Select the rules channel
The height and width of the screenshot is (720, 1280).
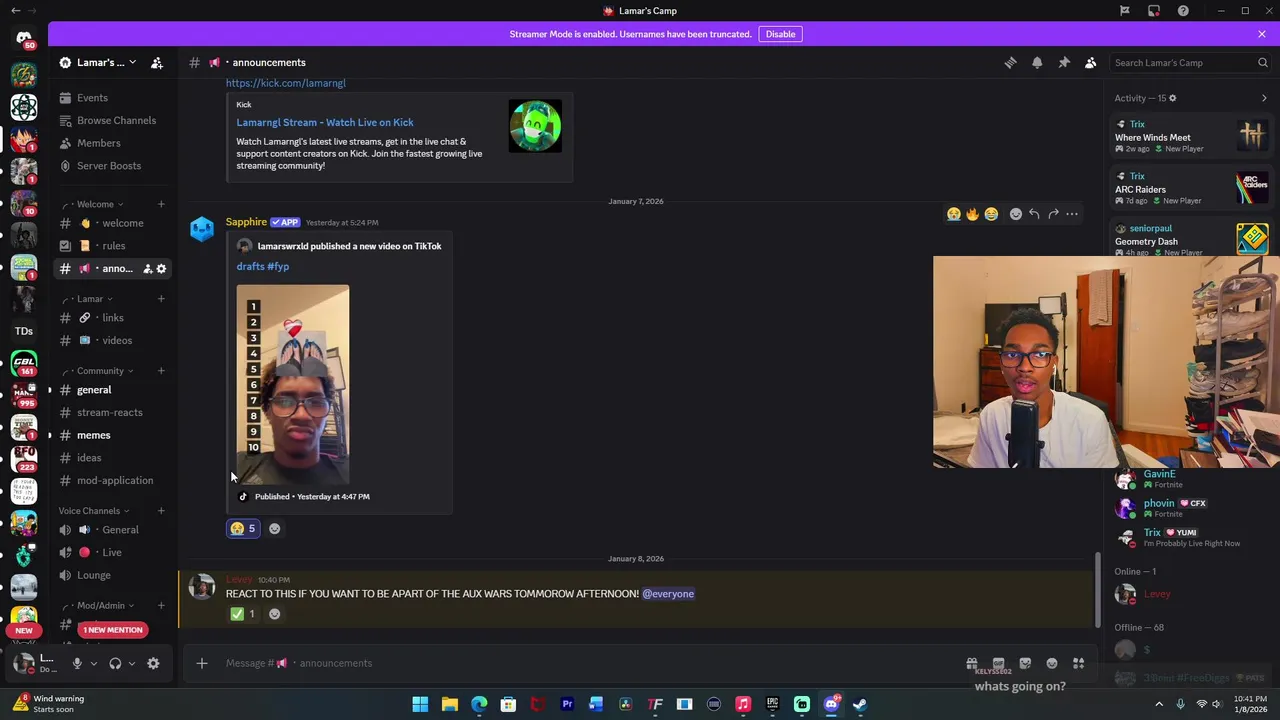112,246
